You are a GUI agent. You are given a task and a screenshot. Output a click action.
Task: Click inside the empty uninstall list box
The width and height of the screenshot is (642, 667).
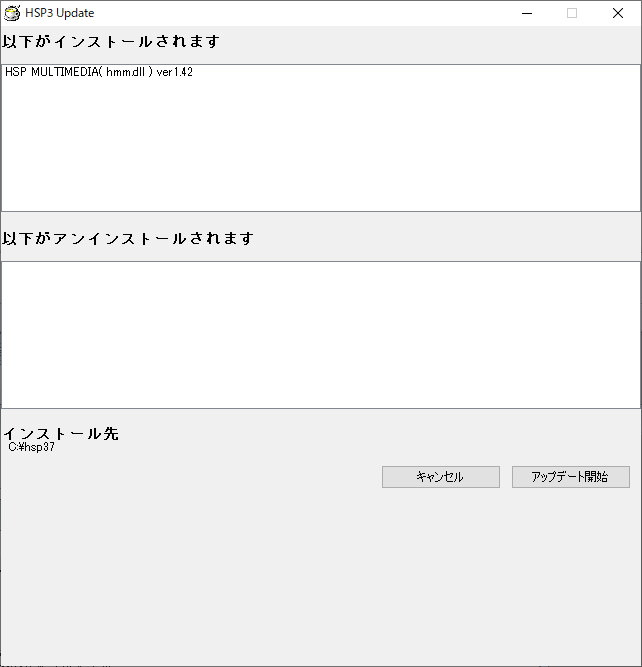point(321,335)
